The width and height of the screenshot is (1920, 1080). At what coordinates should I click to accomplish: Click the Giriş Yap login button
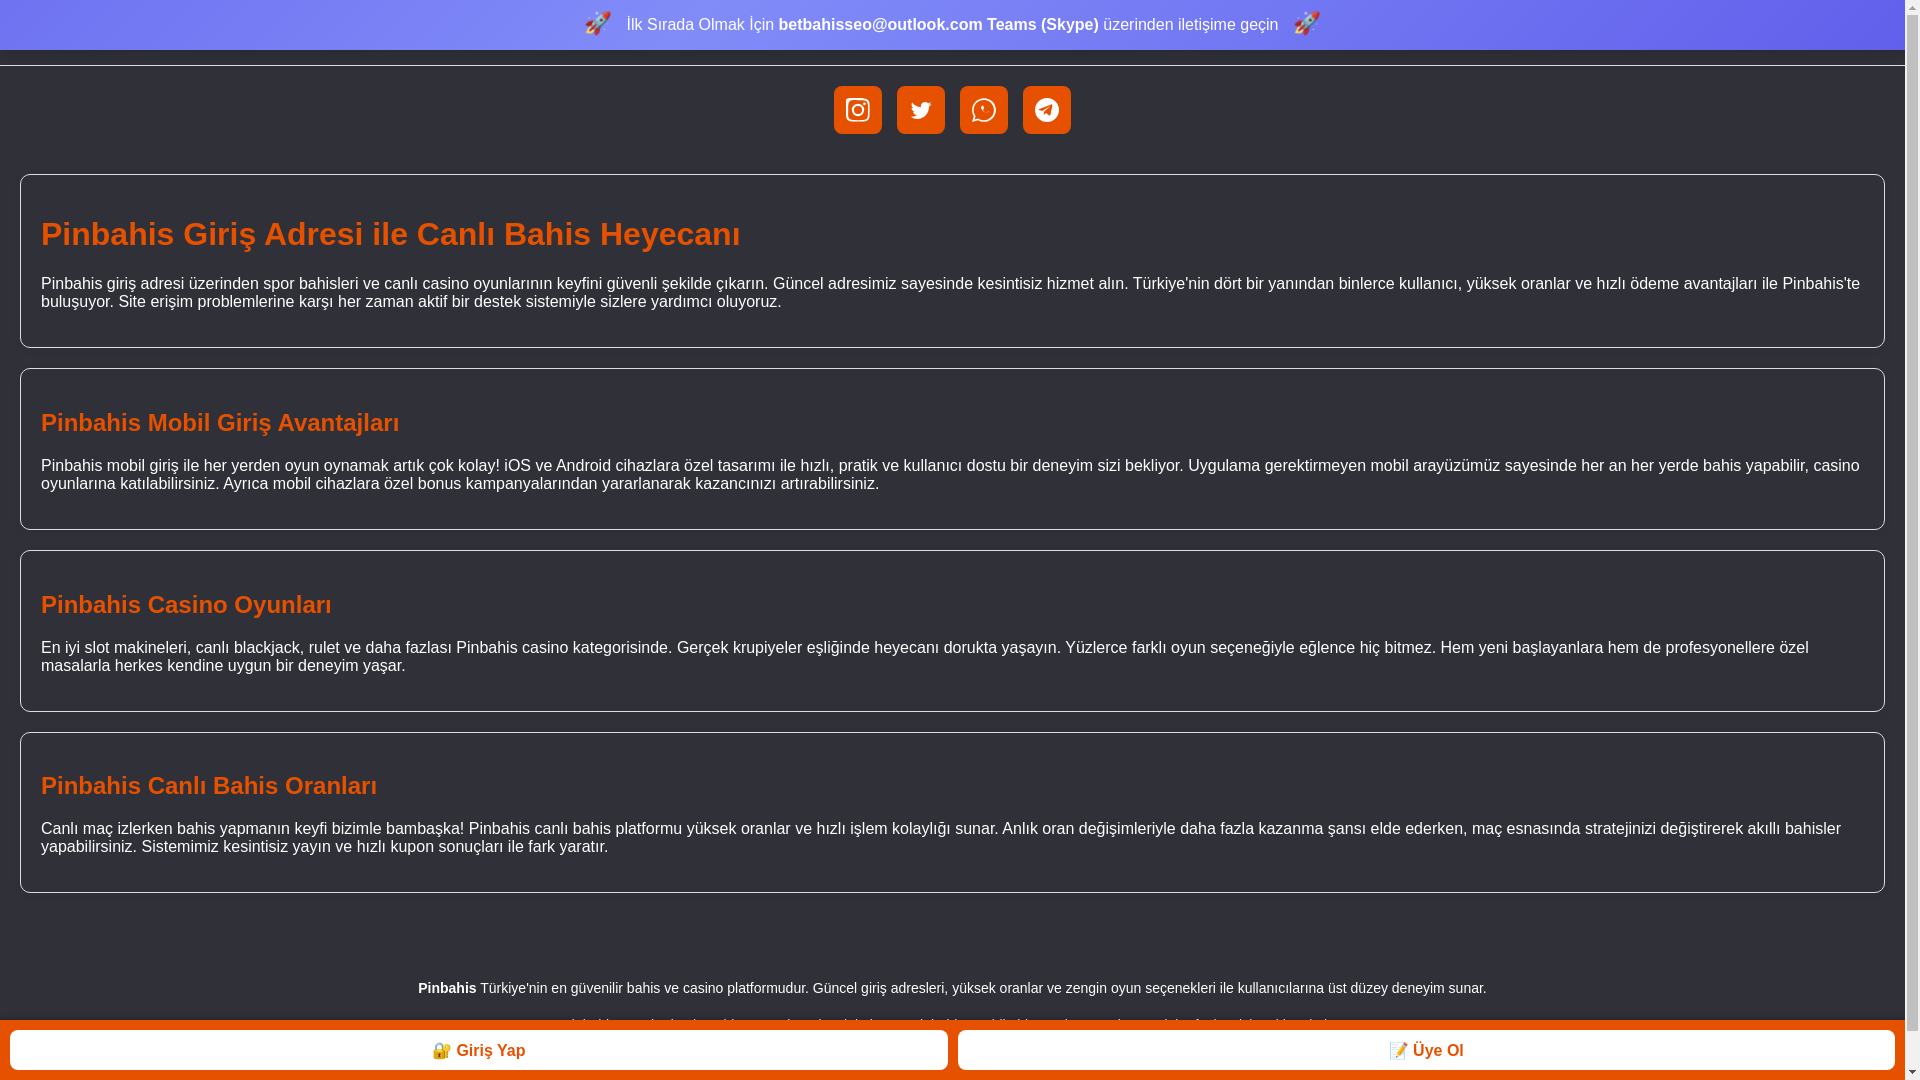(479, 1050)
